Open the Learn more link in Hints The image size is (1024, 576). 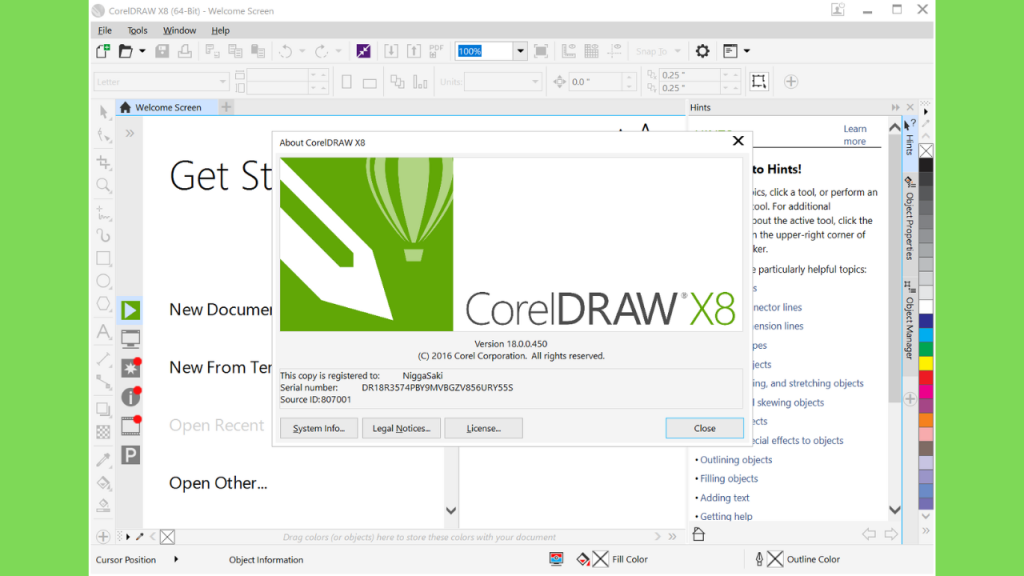tap(855, 135)
